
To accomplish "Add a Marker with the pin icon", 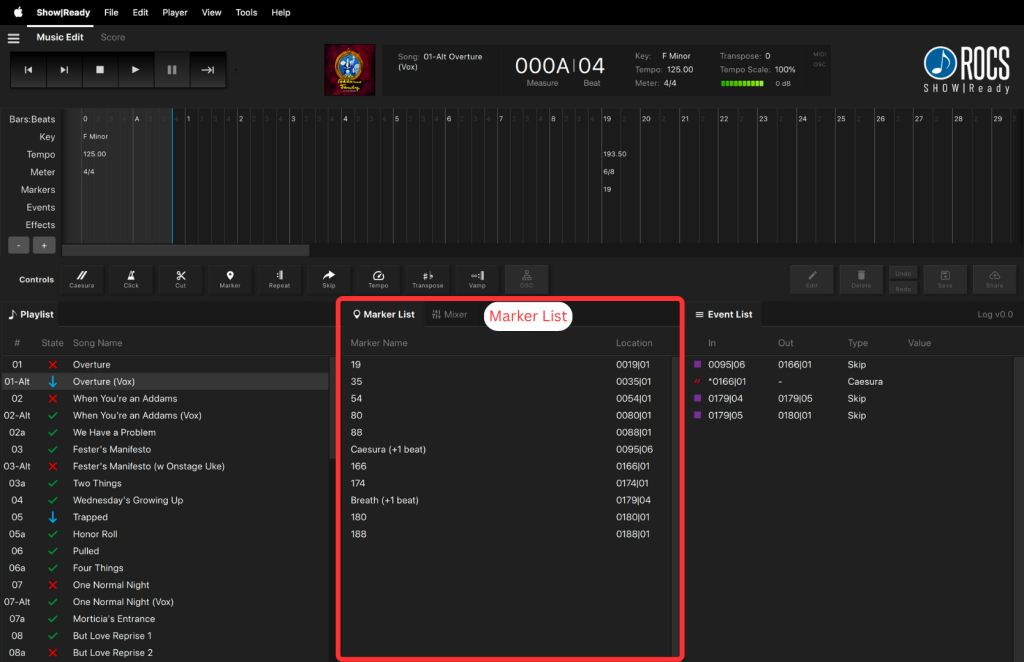I will 230,279.
